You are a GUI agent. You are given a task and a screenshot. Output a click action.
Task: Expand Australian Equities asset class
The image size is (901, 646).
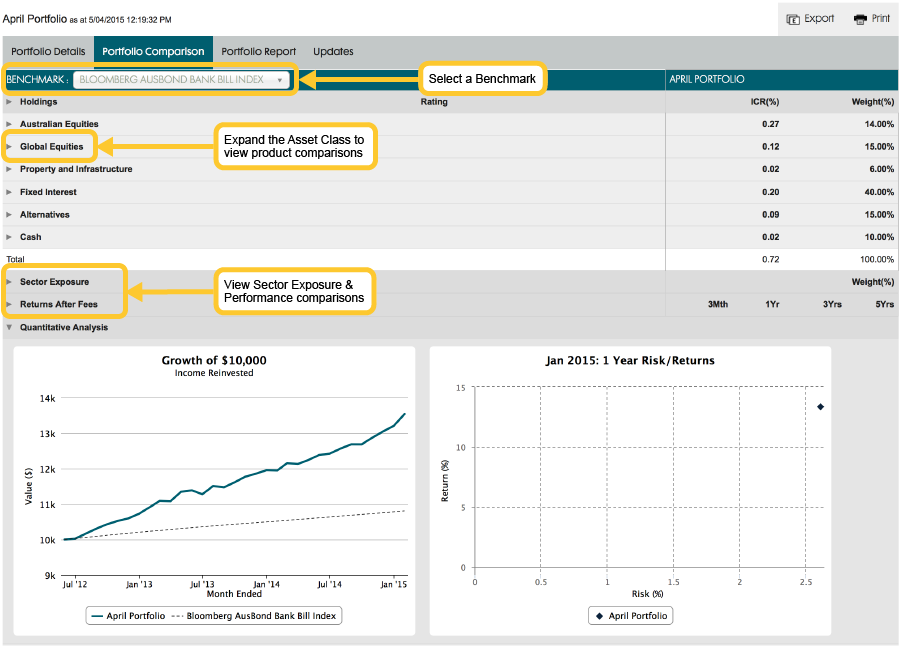(10, 124)
